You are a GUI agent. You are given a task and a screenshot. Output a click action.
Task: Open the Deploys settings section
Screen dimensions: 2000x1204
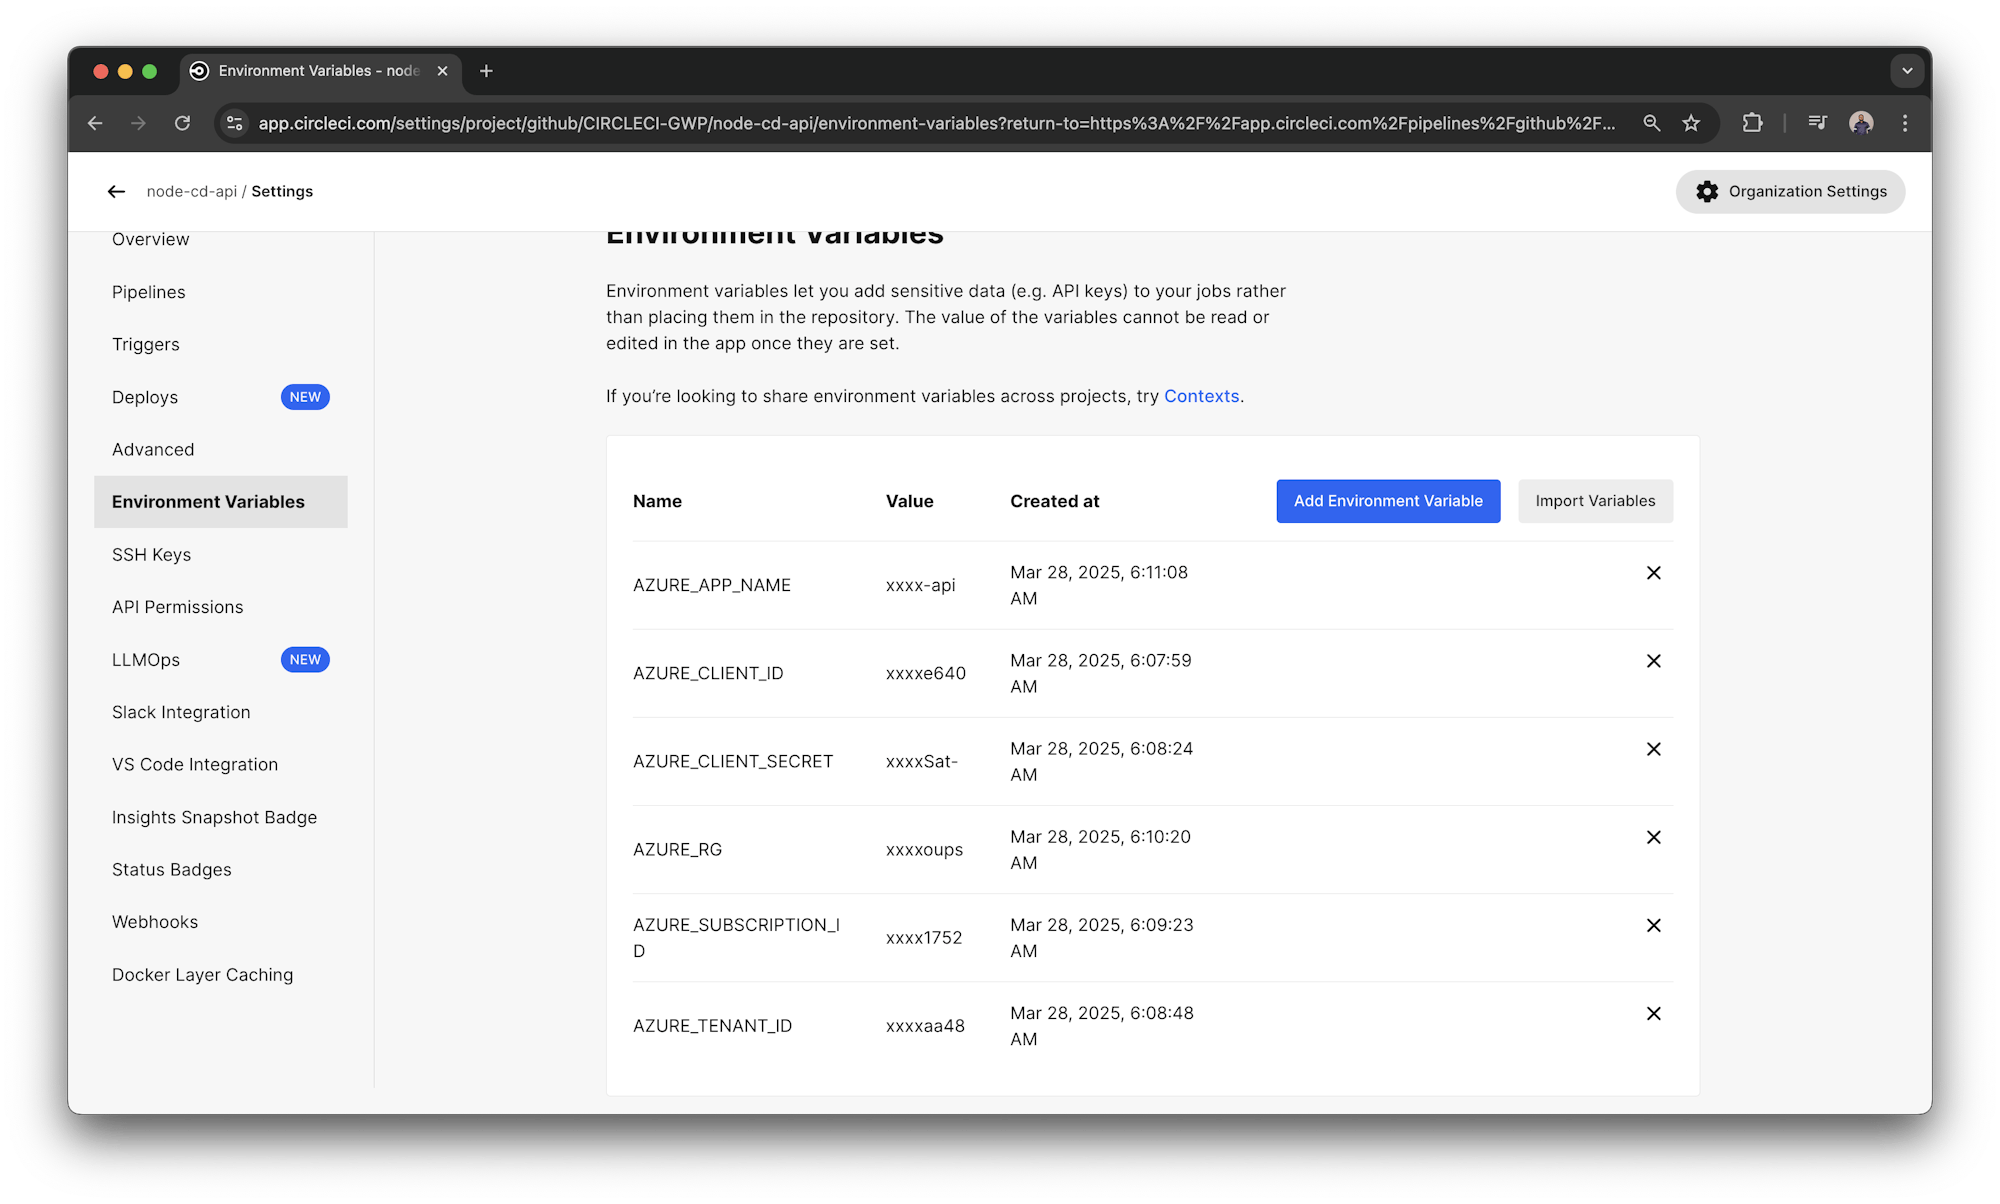pos(144,397)
